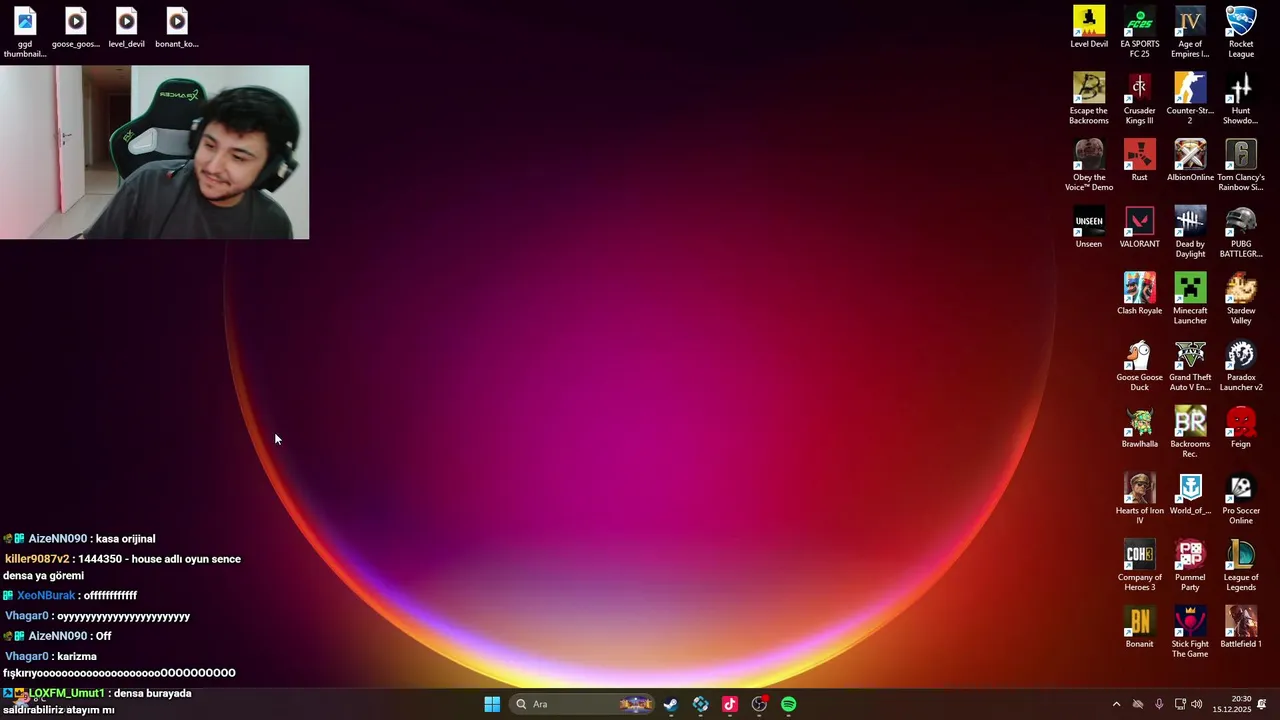Image resolution: width=1280 pixels, height=720 pixels.
Task: Open the Windows Start menu
Action: (492, 704)
